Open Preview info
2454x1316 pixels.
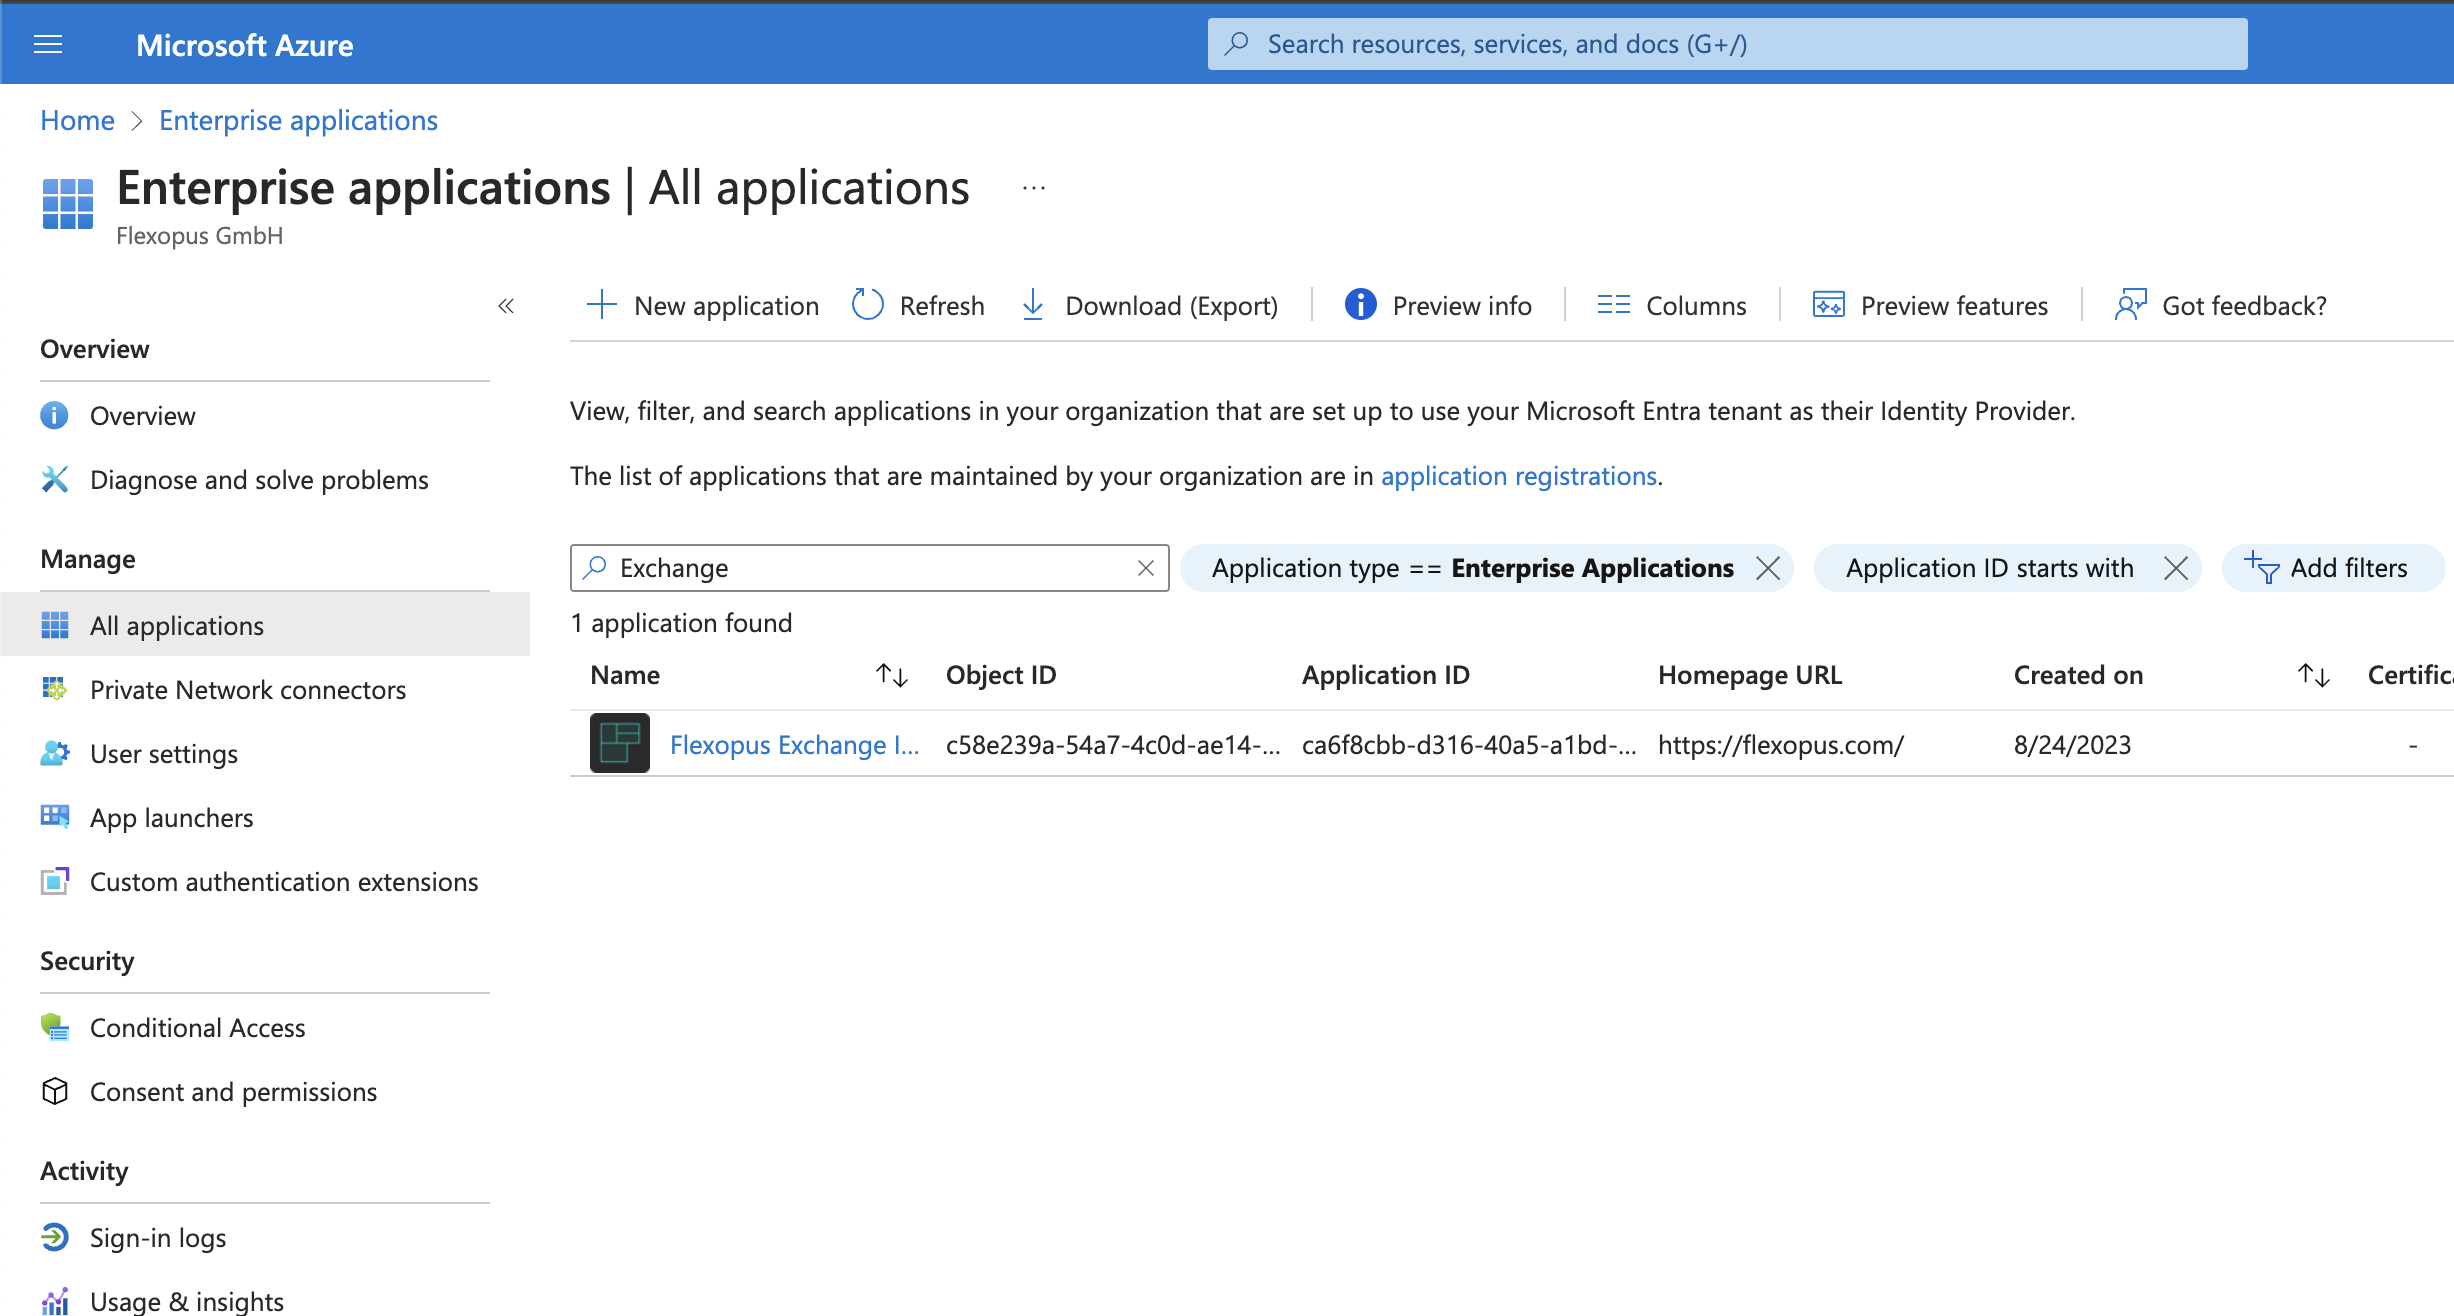(x=1437, y=305)
